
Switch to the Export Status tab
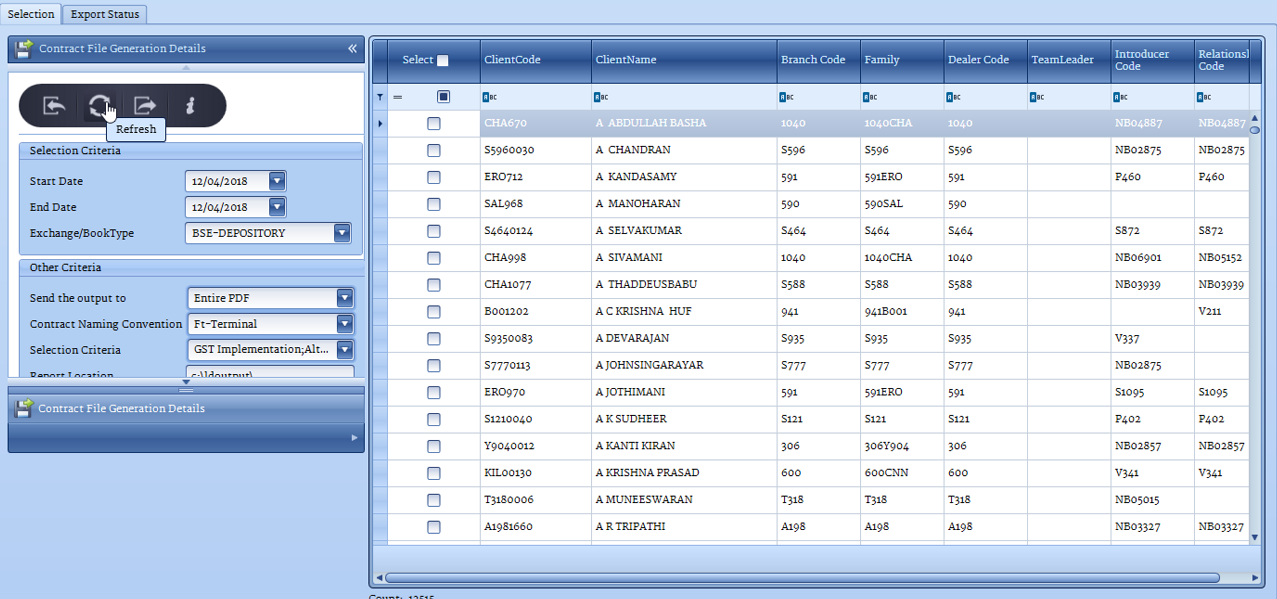point(105,14)
